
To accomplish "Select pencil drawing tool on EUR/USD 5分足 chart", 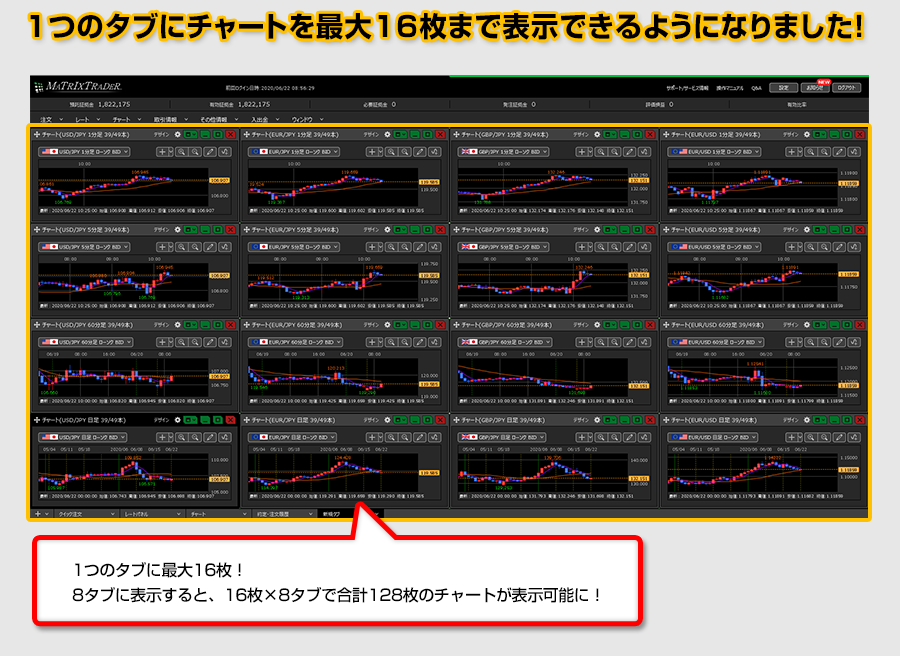I will 839,247.
